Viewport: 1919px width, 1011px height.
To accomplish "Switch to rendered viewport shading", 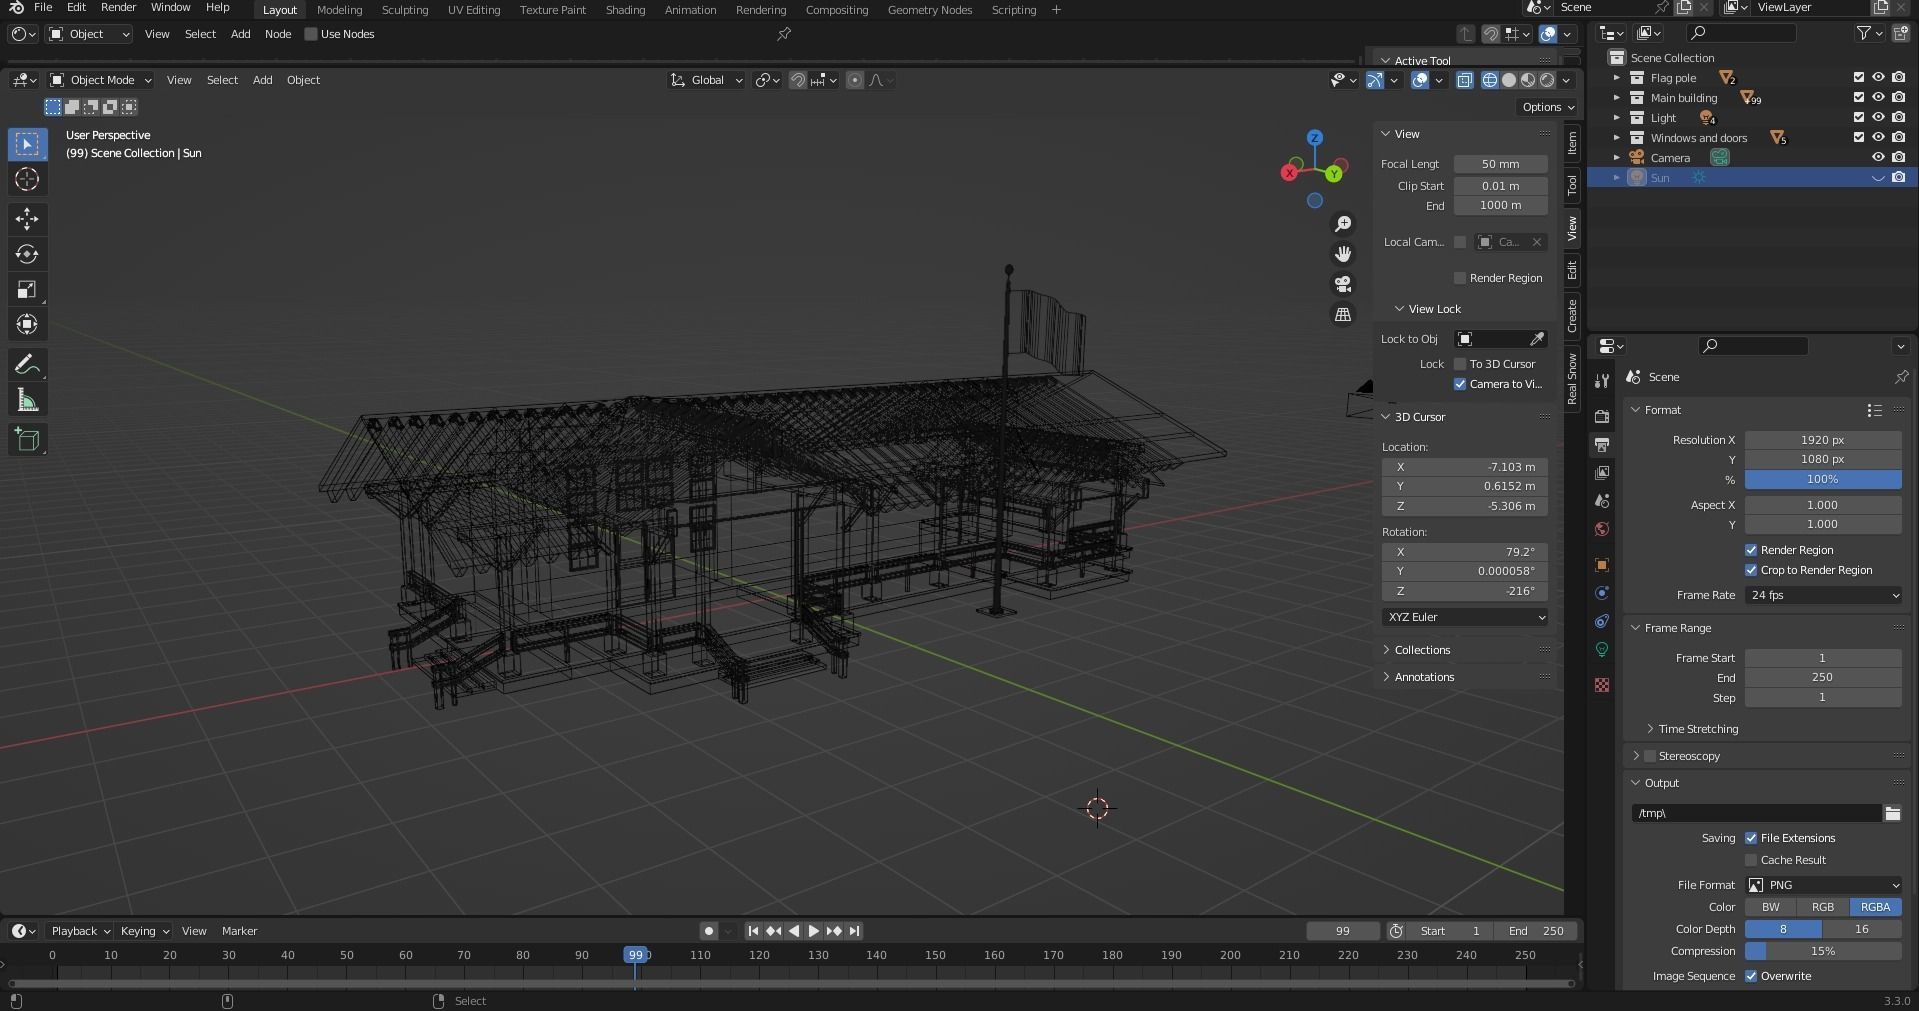I will tap(1547, 80).
